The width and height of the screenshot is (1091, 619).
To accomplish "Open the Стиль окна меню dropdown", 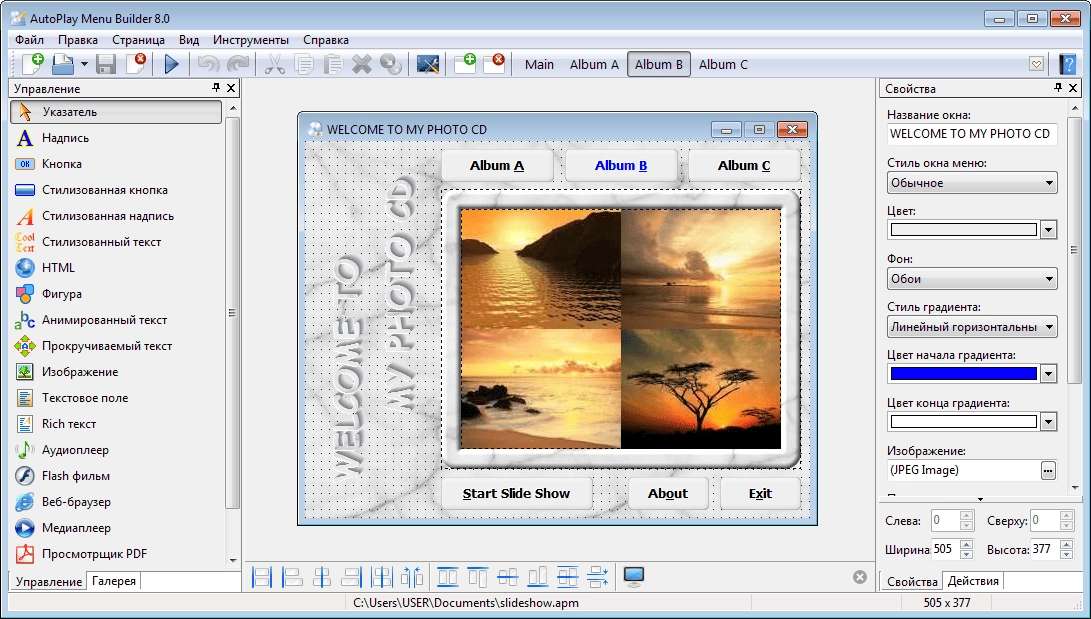I will [x=972, y=183].
